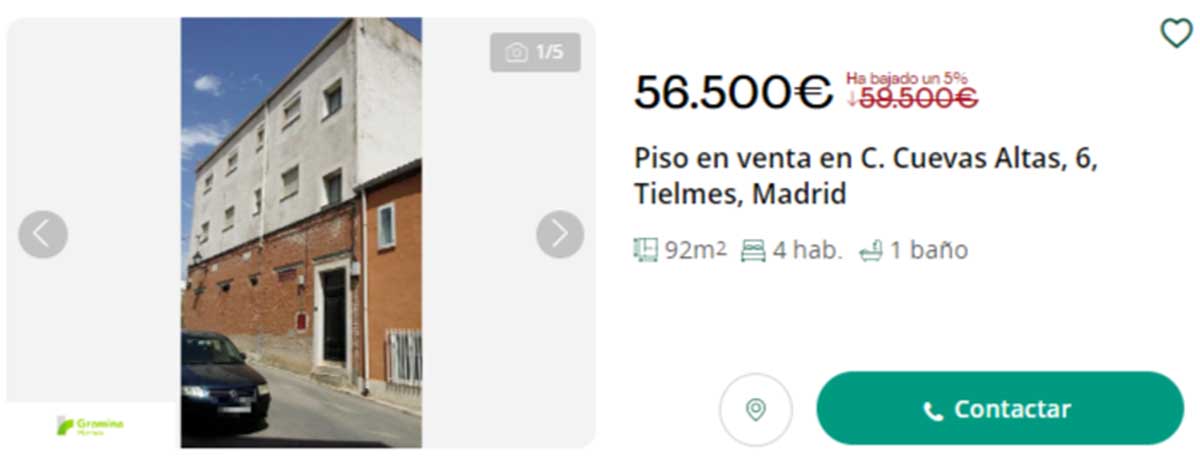1200x472 pixels.
Task: Click the crossed-out 59.500€ old price
Action: coord(919,98)
